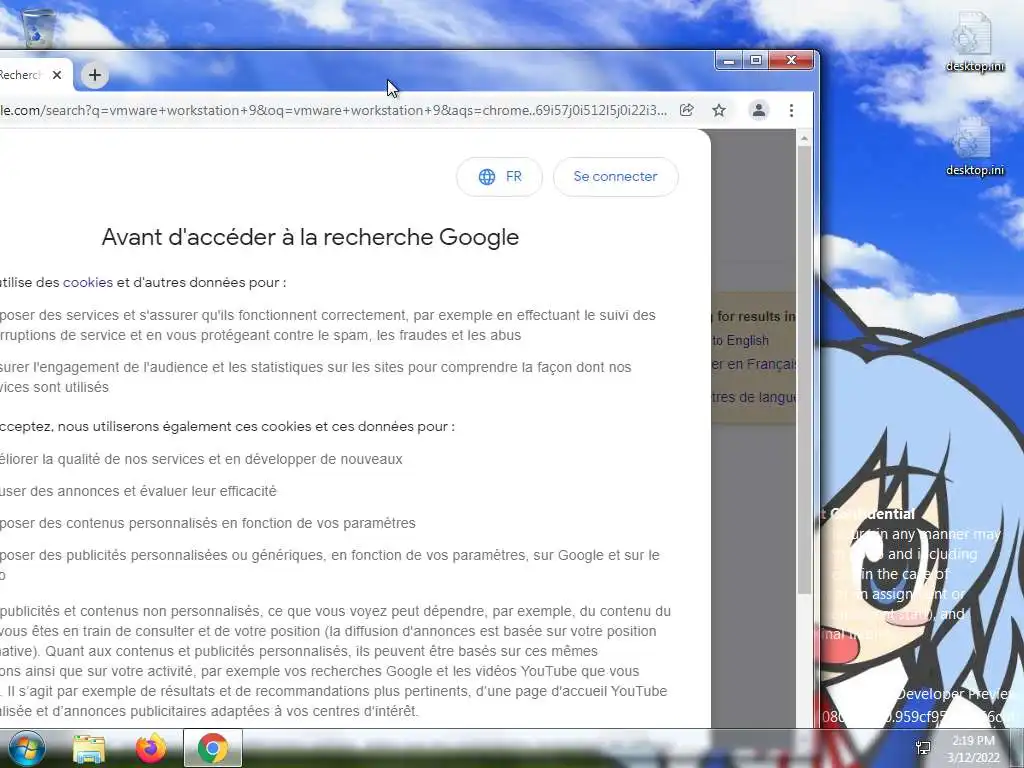Maximize the Chrome window

pyautogui.click(x=756, y=61)
